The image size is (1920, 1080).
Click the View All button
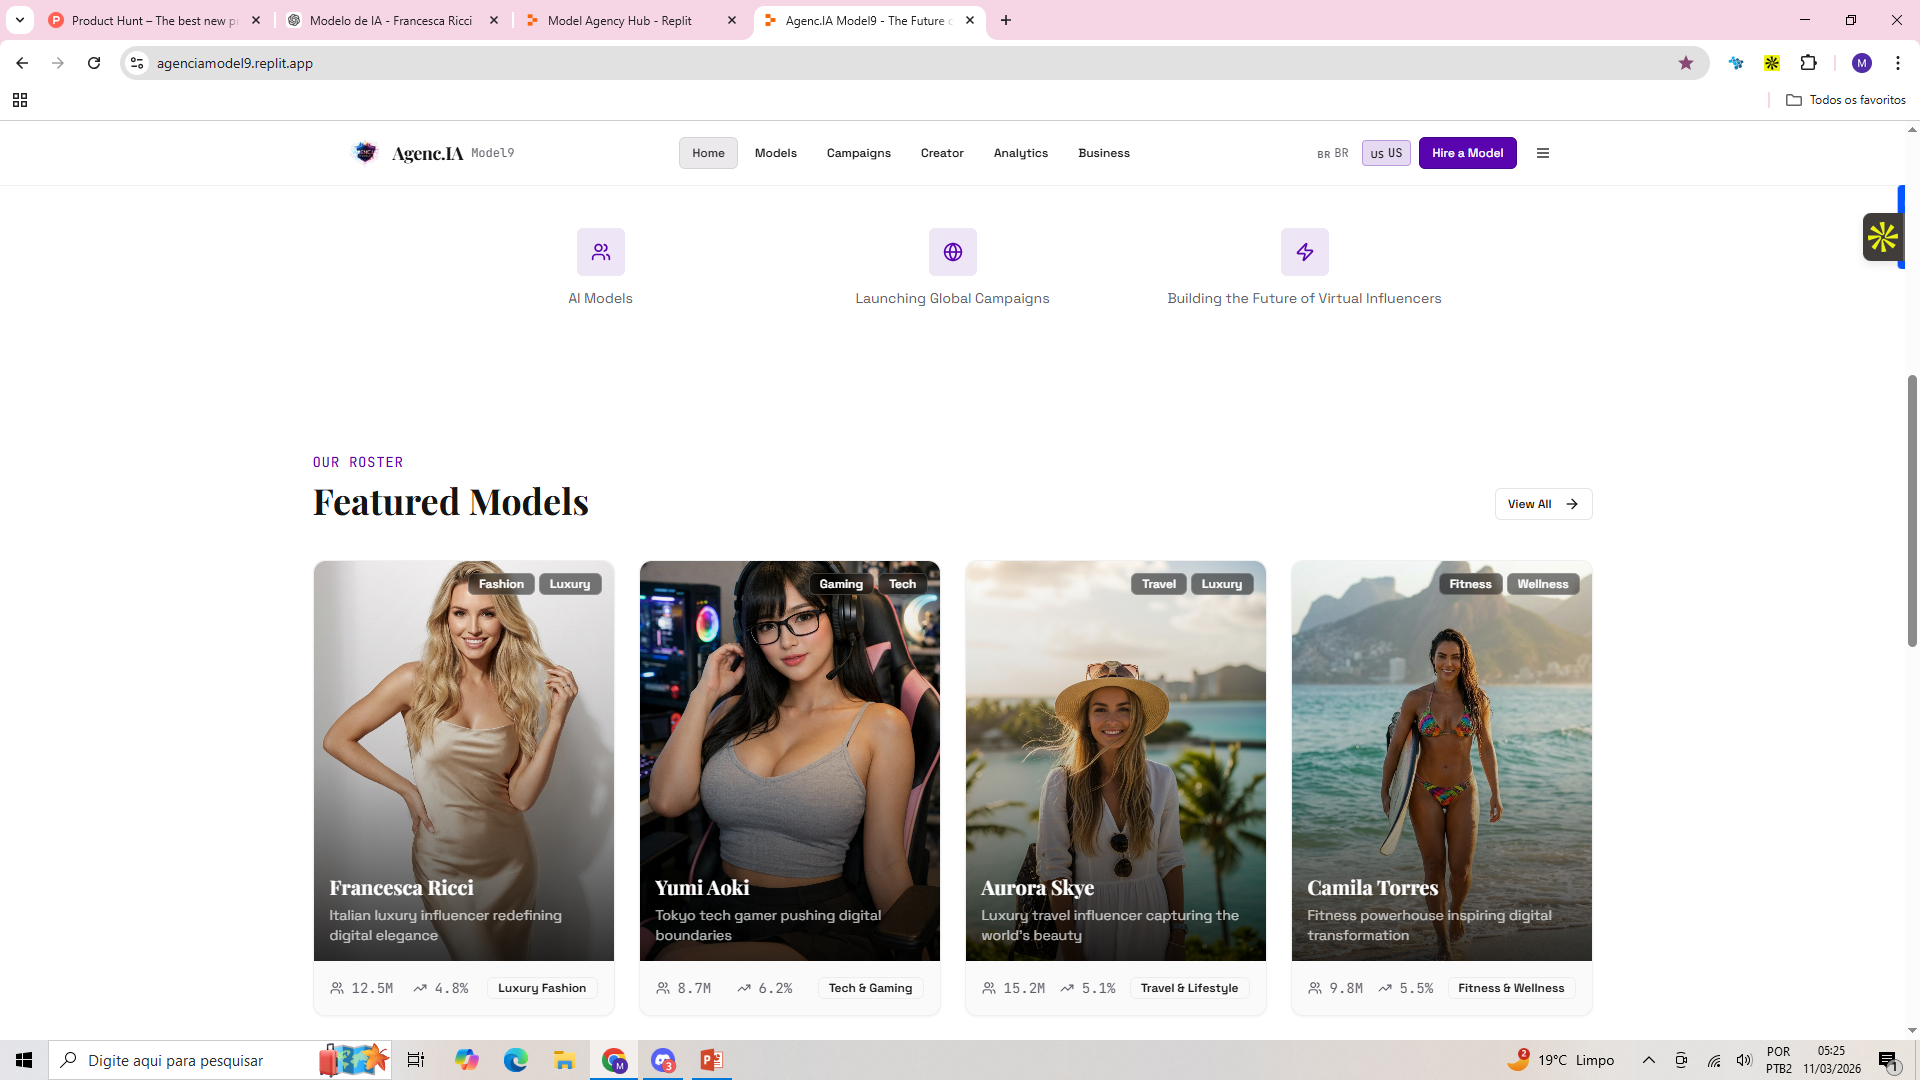1542,504
